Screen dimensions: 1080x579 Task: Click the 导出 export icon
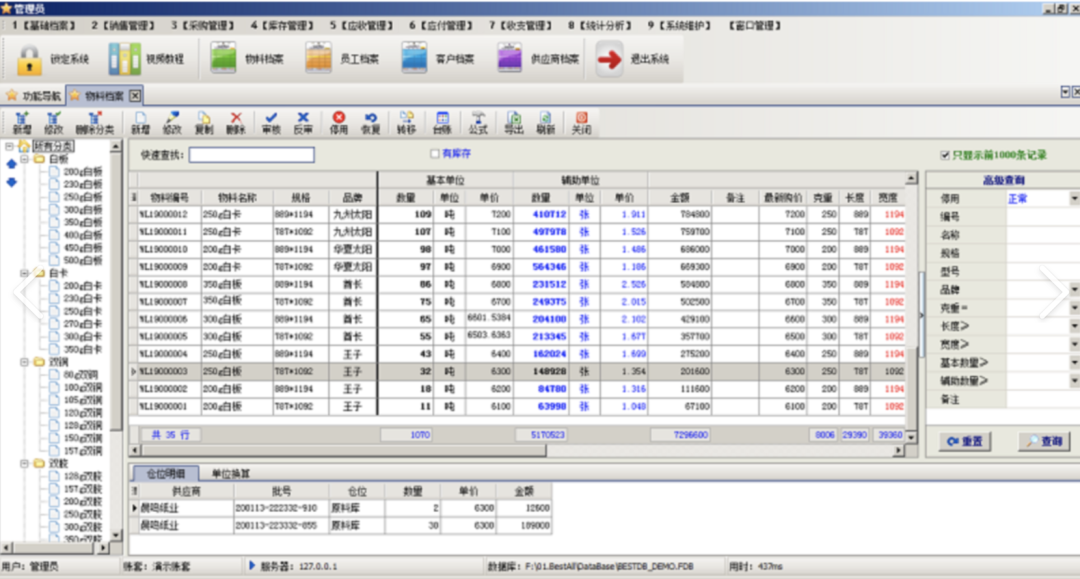tap(514, 123)
